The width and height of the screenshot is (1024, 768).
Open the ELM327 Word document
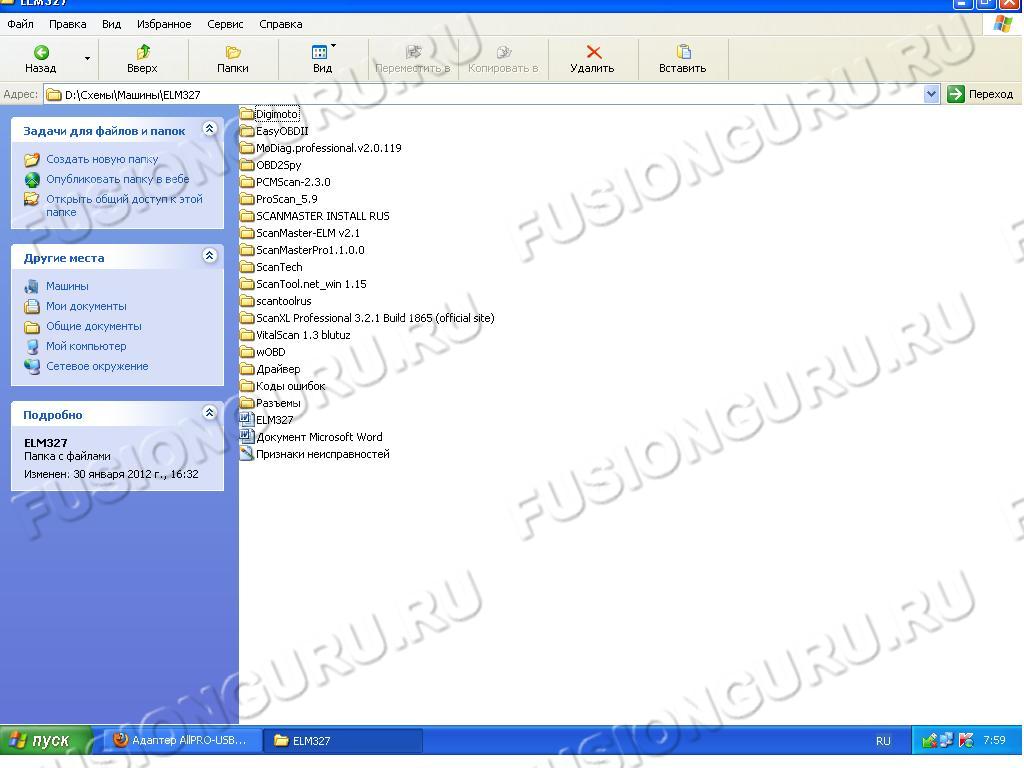(x=274, y=420)
